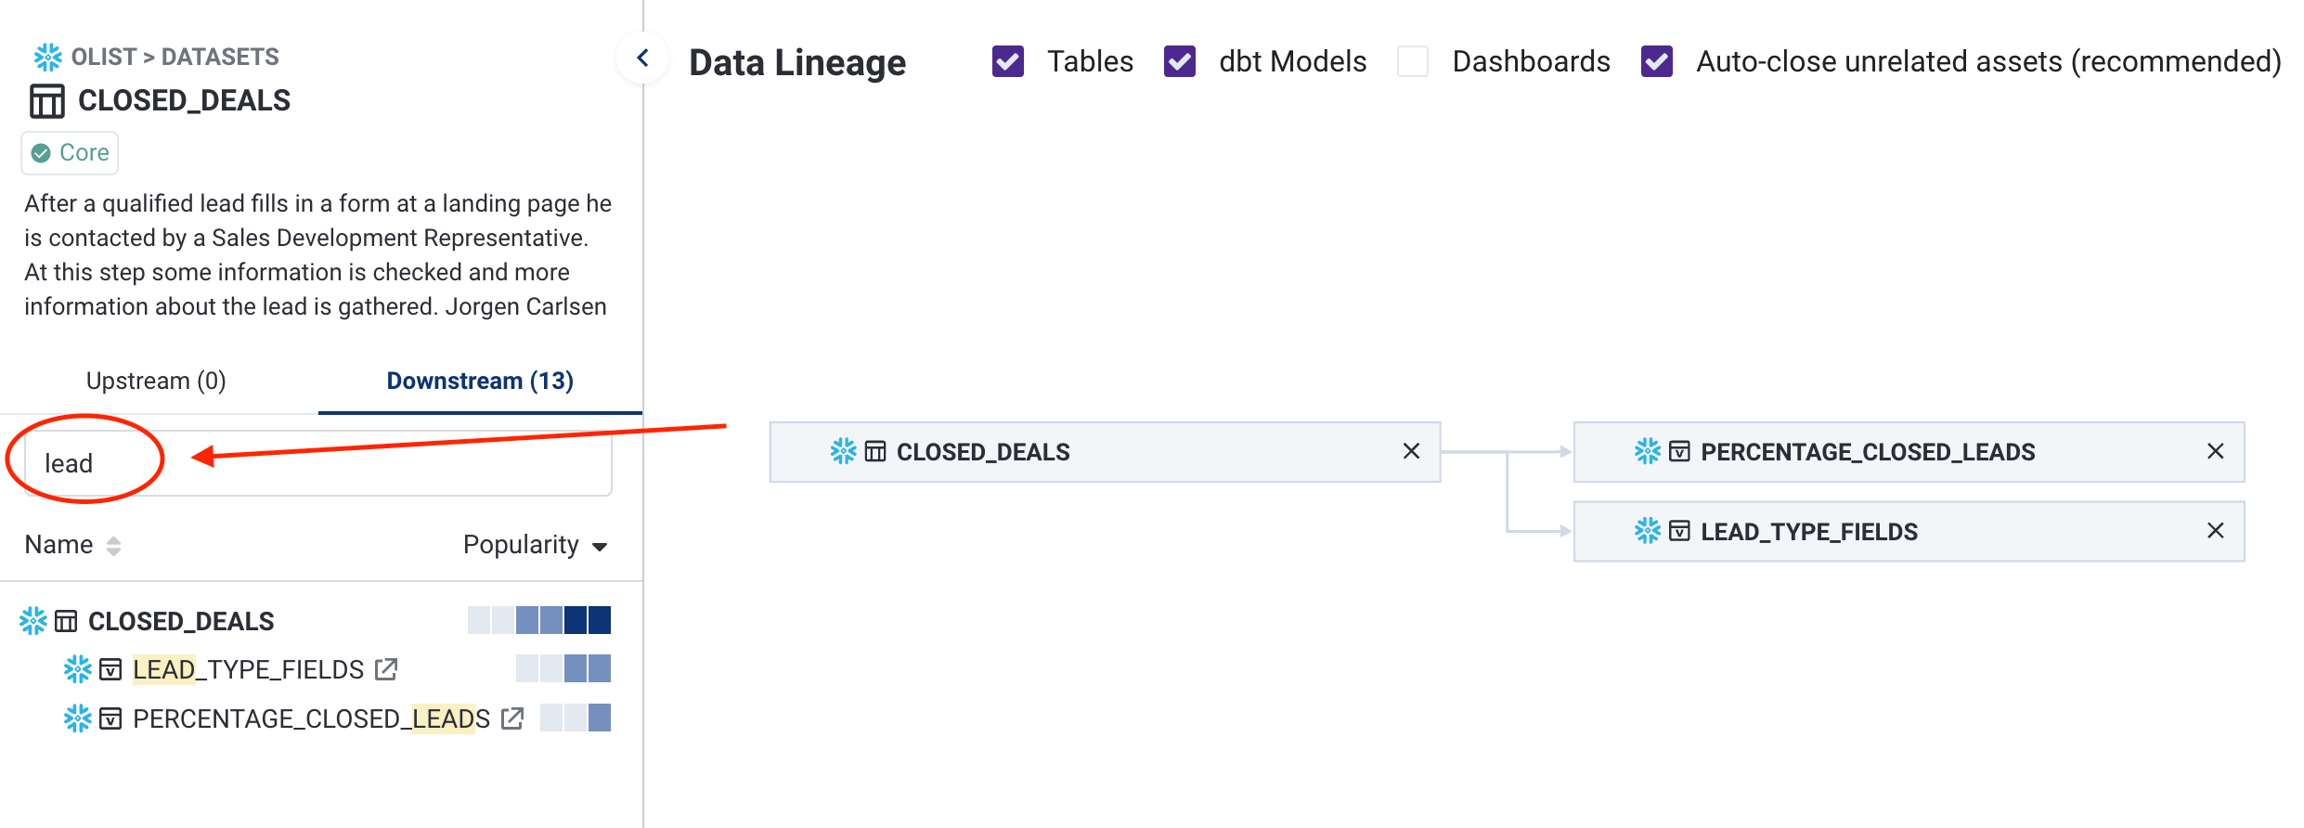Screen dimensions: 2304x828
Task: Uncheck the Tables checkbox
Action: tap(1007, 61)
